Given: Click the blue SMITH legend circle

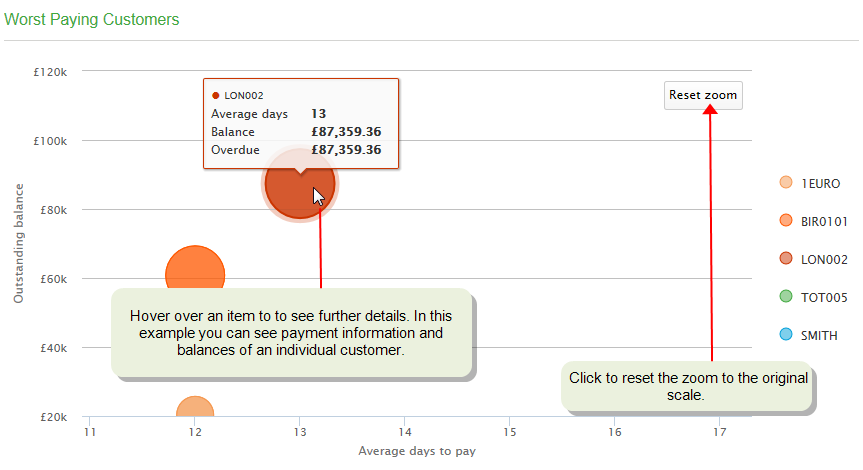Looking at the screenshot, I should pos(786,334).
